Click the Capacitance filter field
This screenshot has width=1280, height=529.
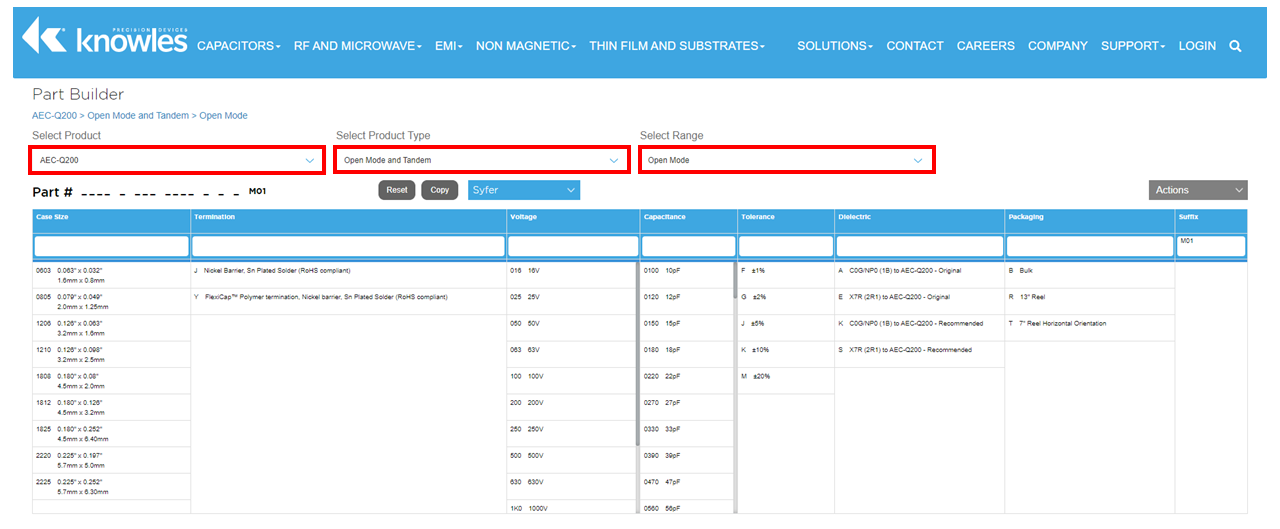[689, 246]
